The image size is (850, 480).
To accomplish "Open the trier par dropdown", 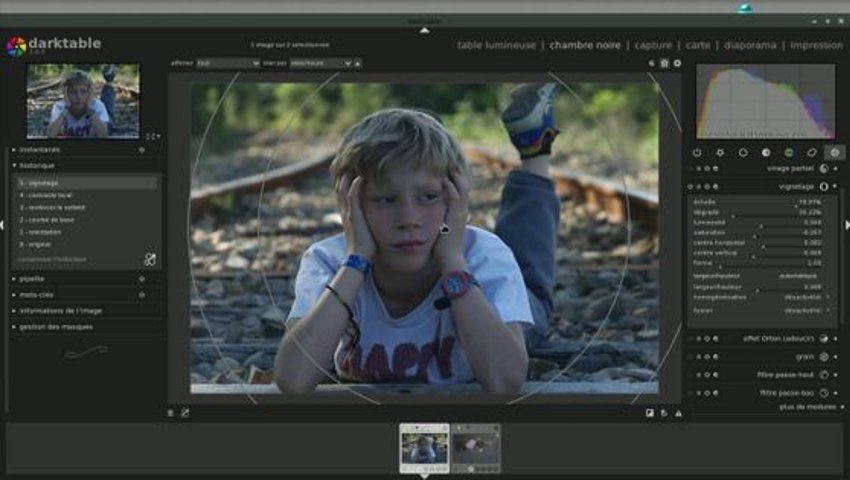I will coord(320,63).
